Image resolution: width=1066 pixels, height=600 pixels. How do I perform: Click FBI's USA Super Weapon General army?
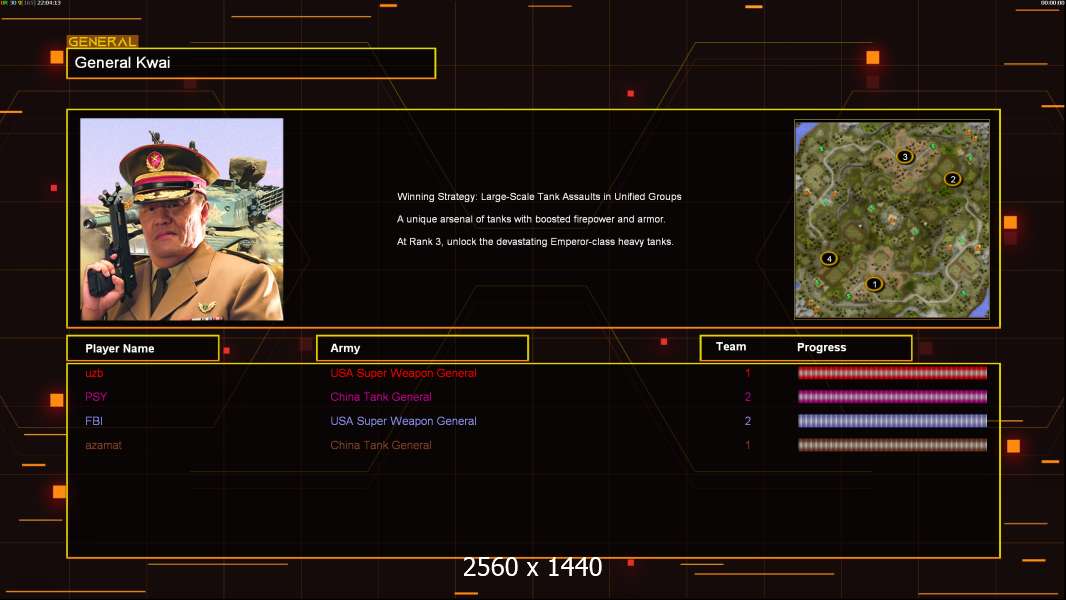(x=403, y=421)
